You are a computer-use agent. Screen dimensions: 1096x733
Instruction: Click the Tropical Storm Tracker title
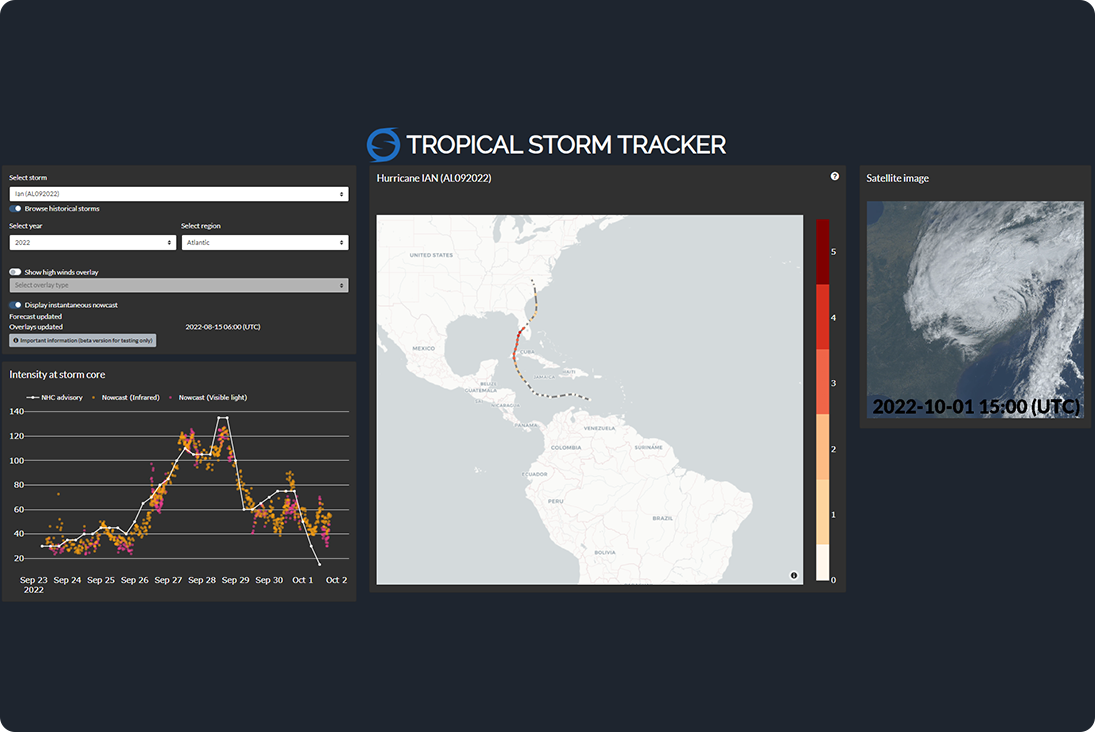click(x=566, y=145)
